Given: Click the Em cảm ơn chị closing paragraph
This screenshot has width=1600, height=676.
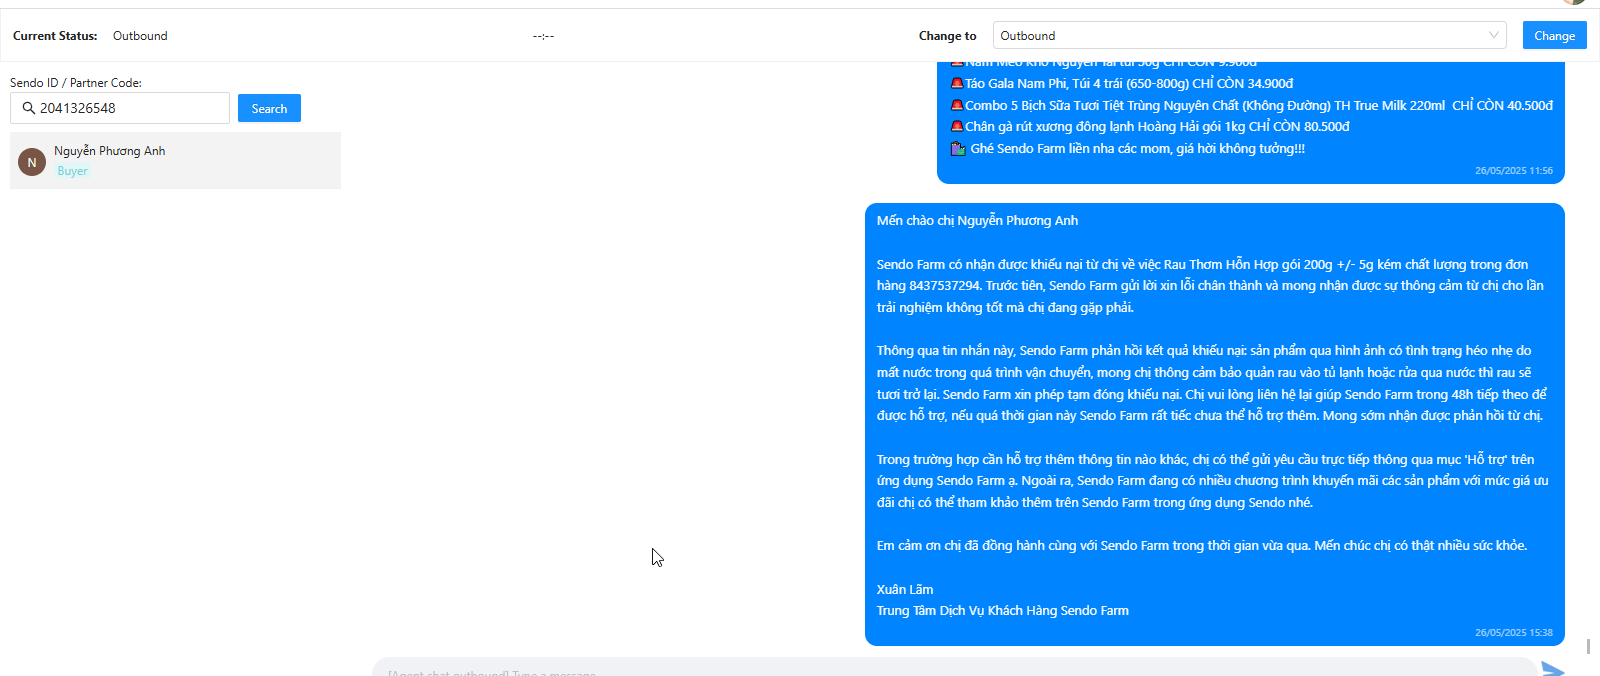Looking at the screenshot, I should click(x=1202, y=546).
